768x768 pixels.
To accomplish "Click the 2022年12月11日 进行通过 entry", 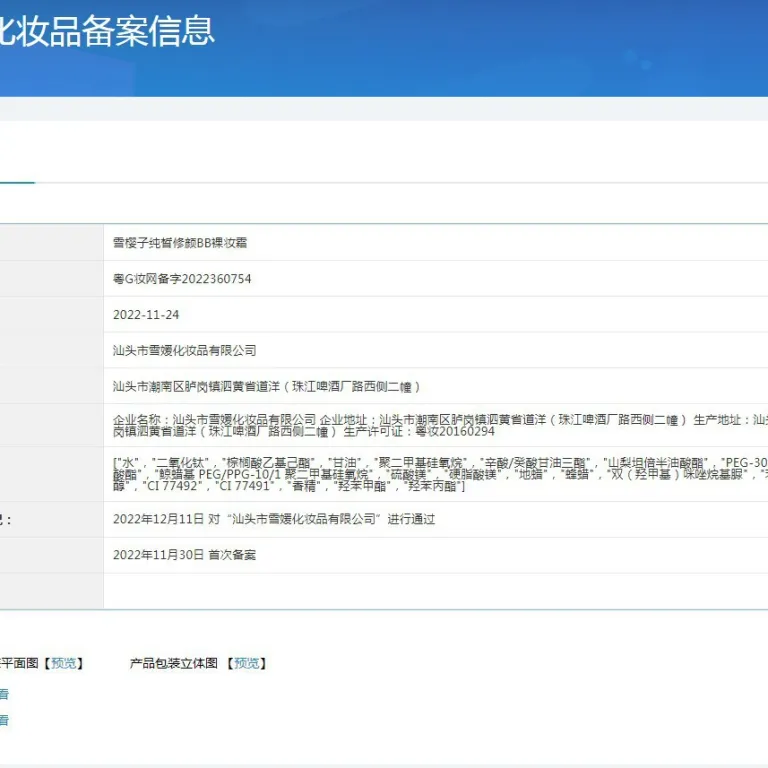I will 274,519.
